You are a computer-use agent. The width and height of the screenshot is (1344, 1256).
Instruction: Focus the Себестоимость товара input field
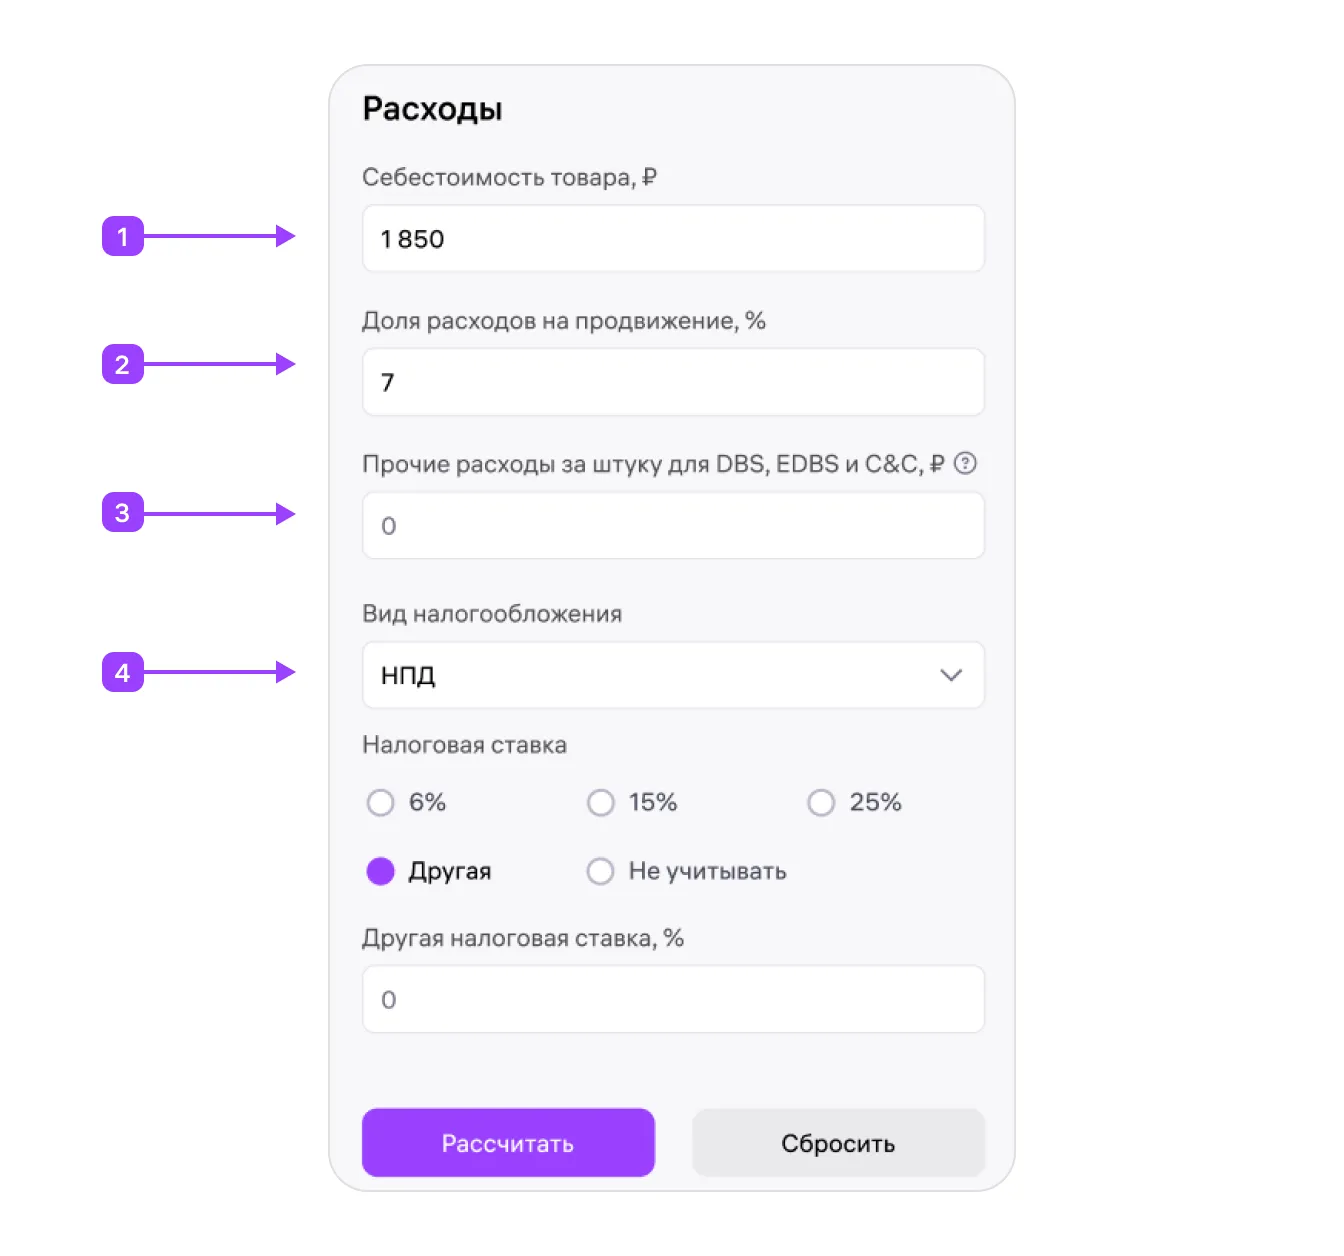click(x=673, y=239)
